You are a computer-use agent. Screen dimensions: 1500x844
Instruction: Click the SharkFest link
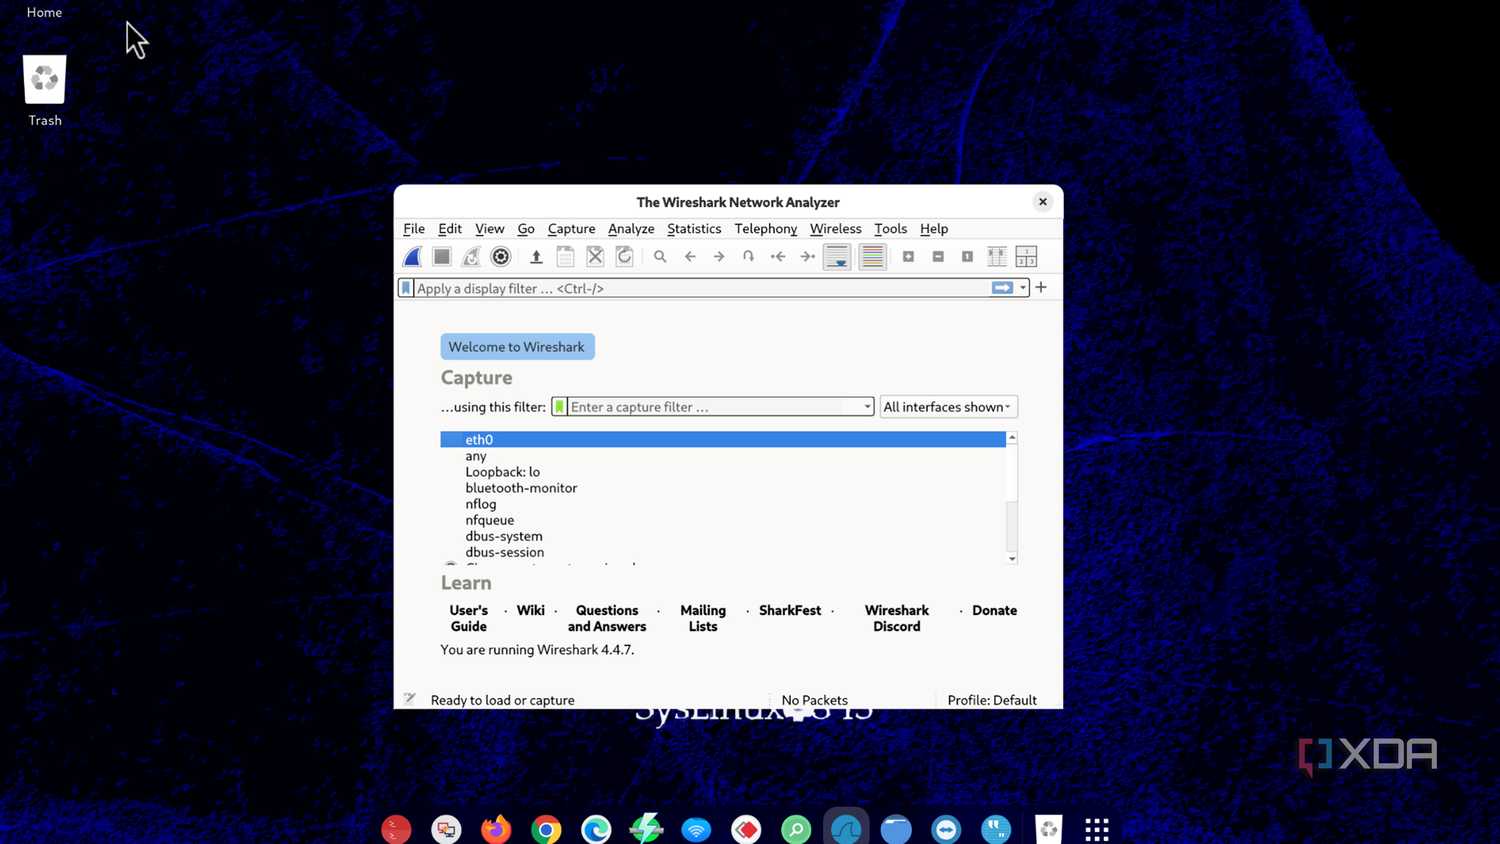point(790,610)
